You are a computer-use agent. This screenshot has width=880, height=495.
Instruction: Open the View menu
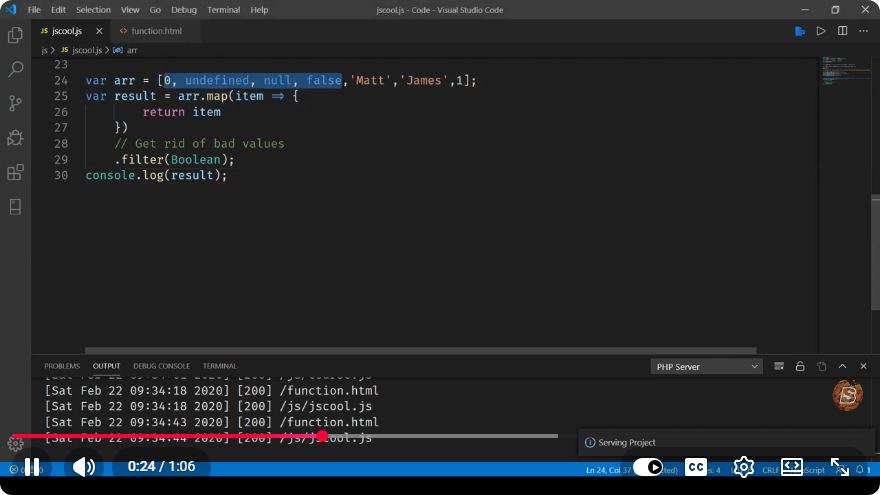[x=130, y=10]
